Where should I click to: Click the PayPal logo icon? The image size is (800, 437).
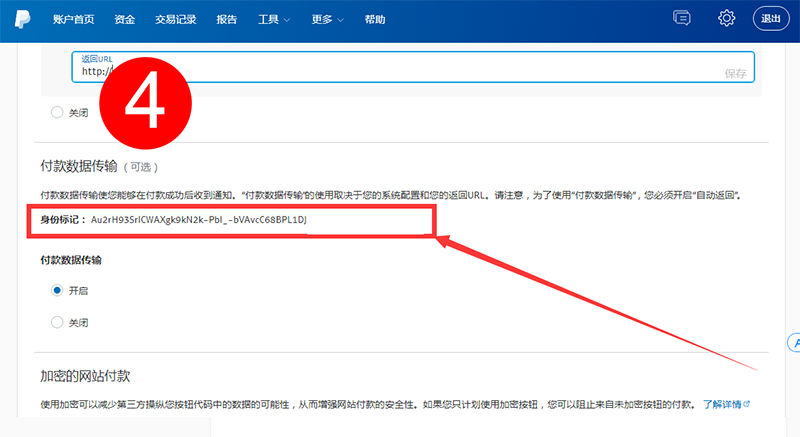pos(20,19)
